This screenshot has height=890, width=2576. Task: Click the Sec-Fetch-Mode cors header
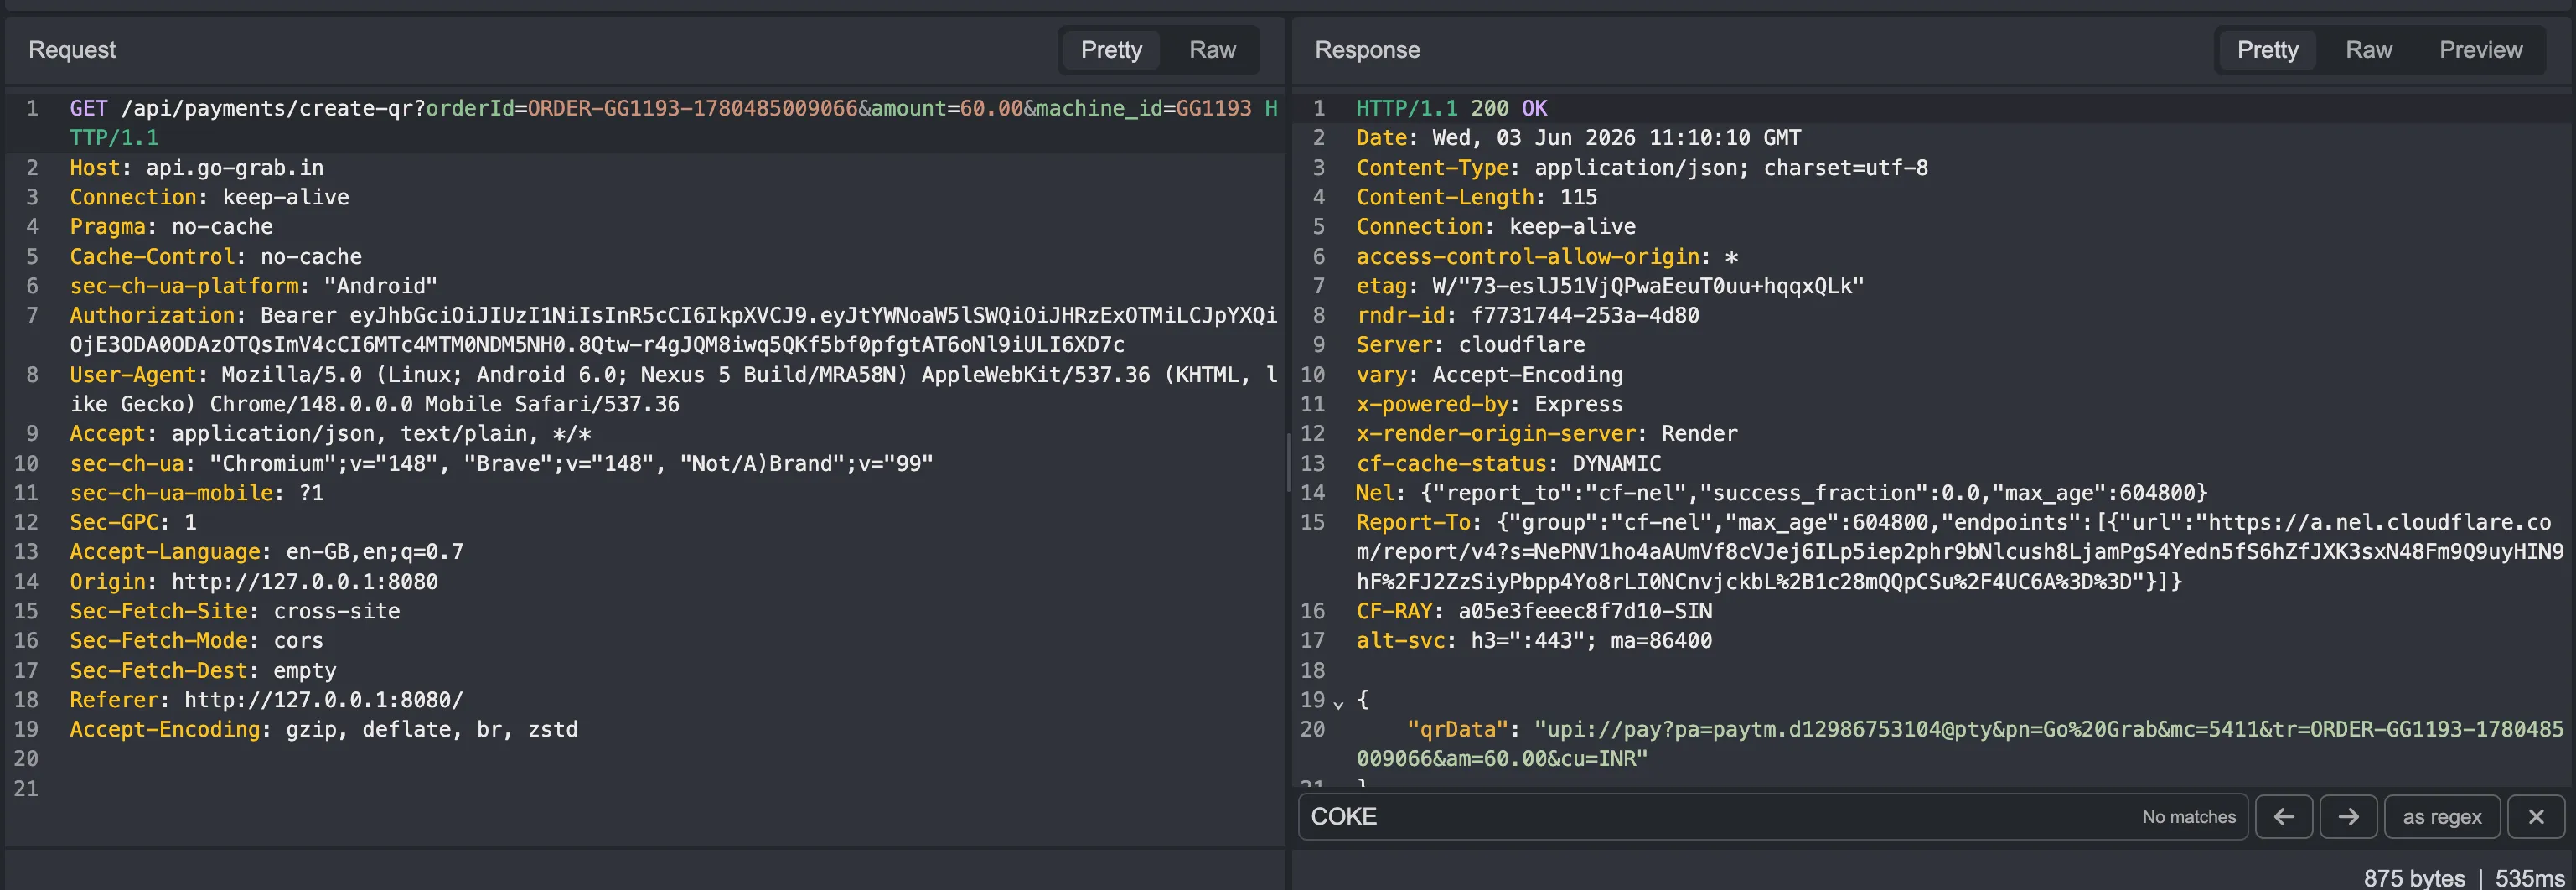pyautogui.click(x=196, y=641)
